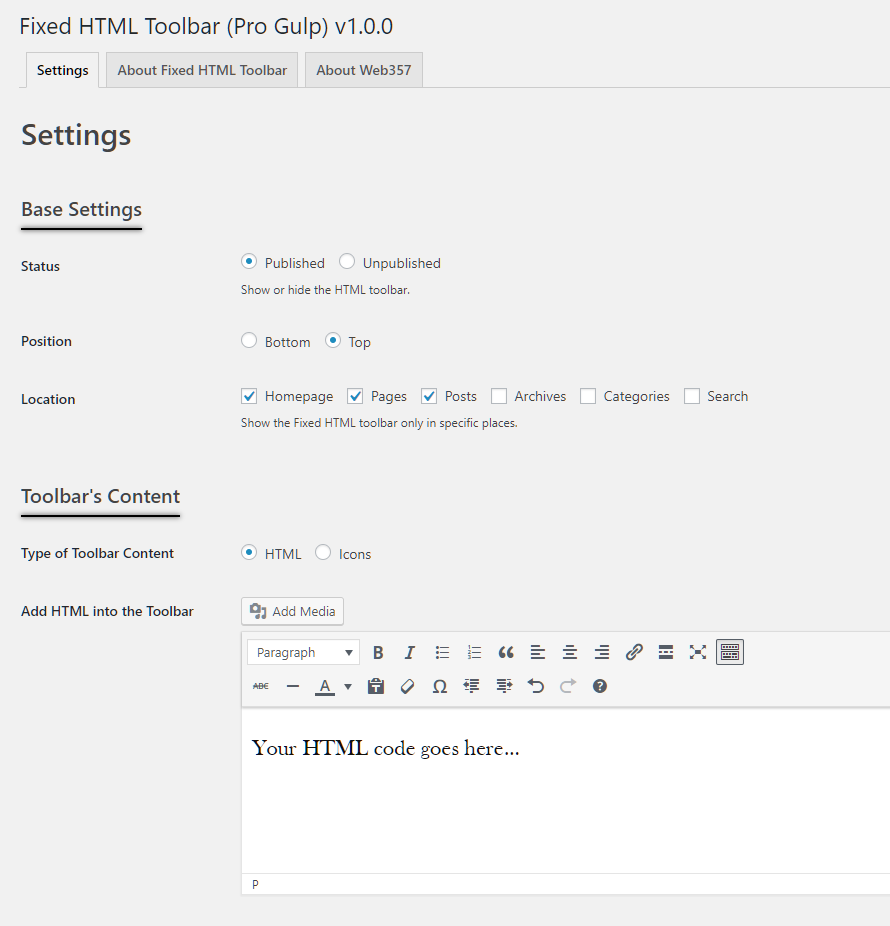Select the Unpublished status option
The height and width of the screenshot is (926, 890).
347,262
